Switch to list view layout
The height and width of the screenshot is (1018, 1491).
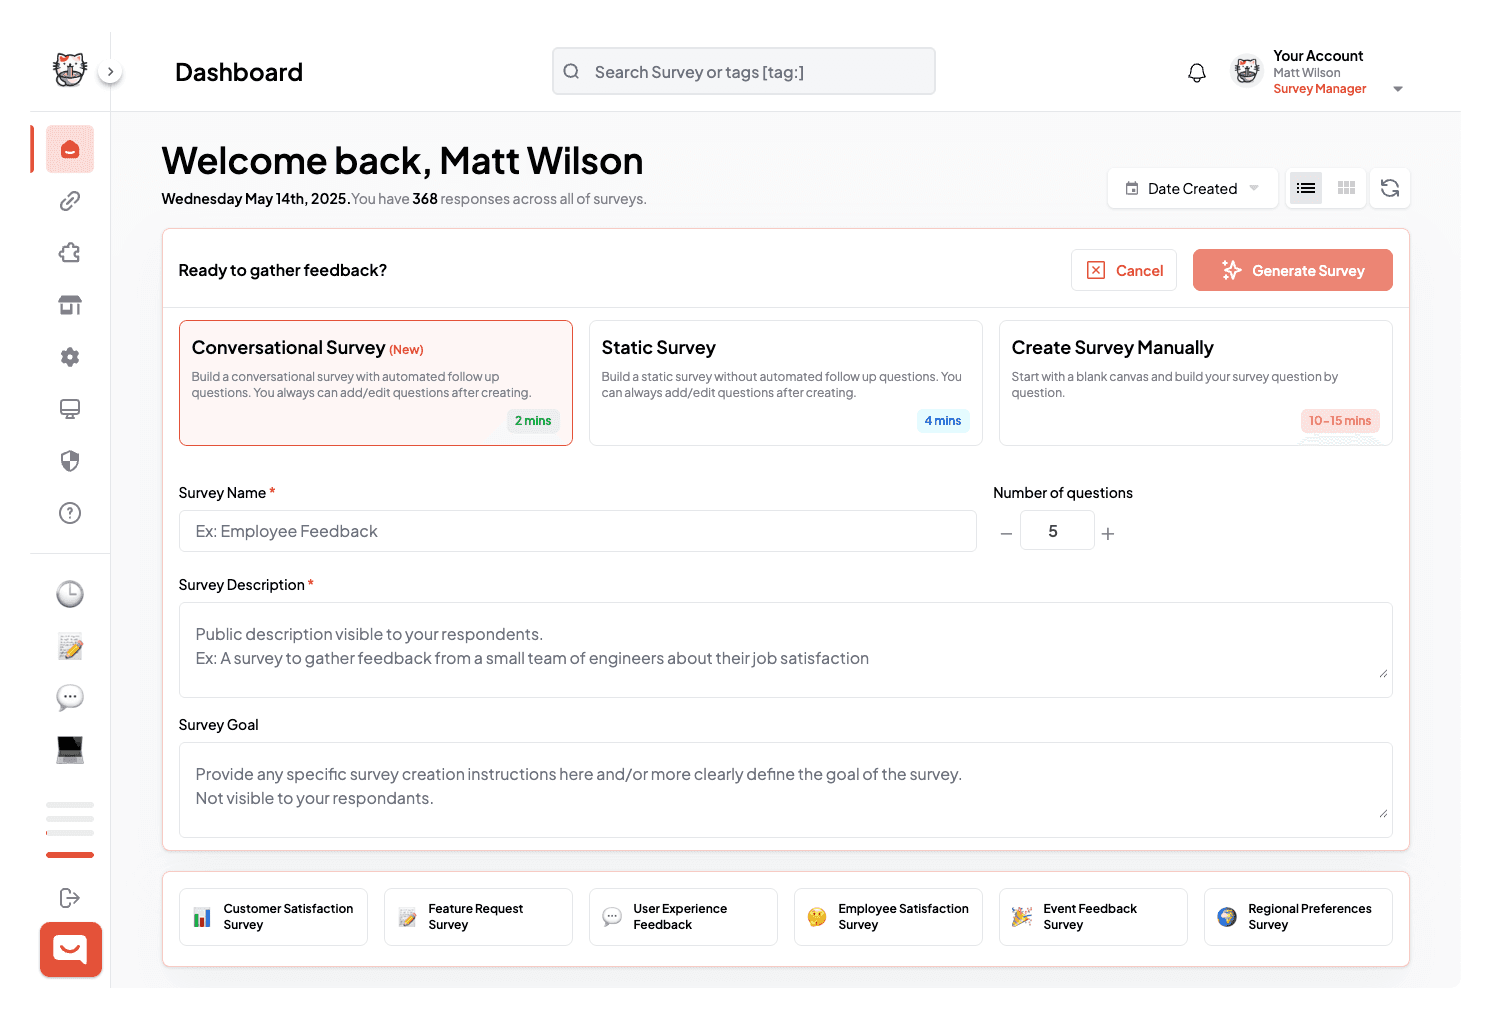(1305, 188)
